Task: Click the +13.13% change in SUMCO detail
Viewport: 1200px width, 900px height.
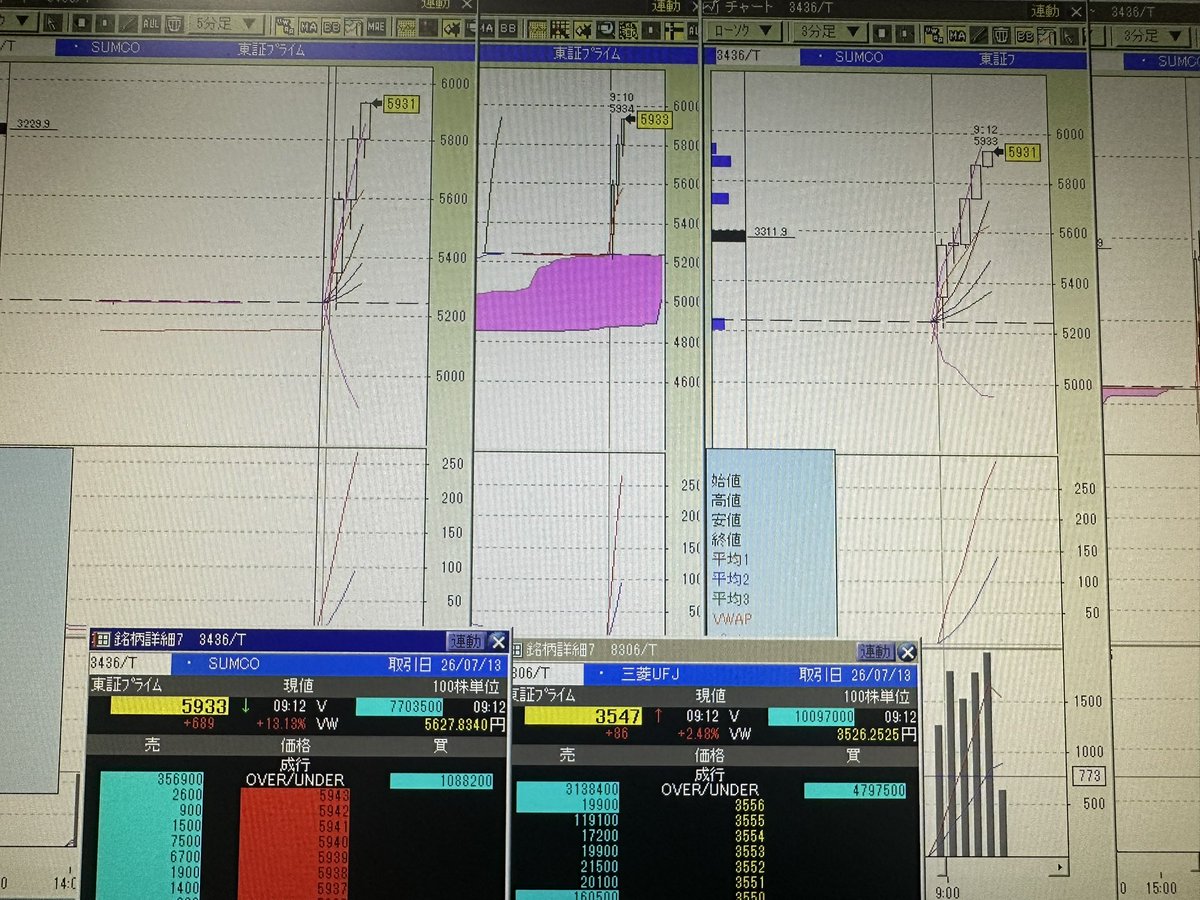Action: pyautogui.click(x=282, y=724)
